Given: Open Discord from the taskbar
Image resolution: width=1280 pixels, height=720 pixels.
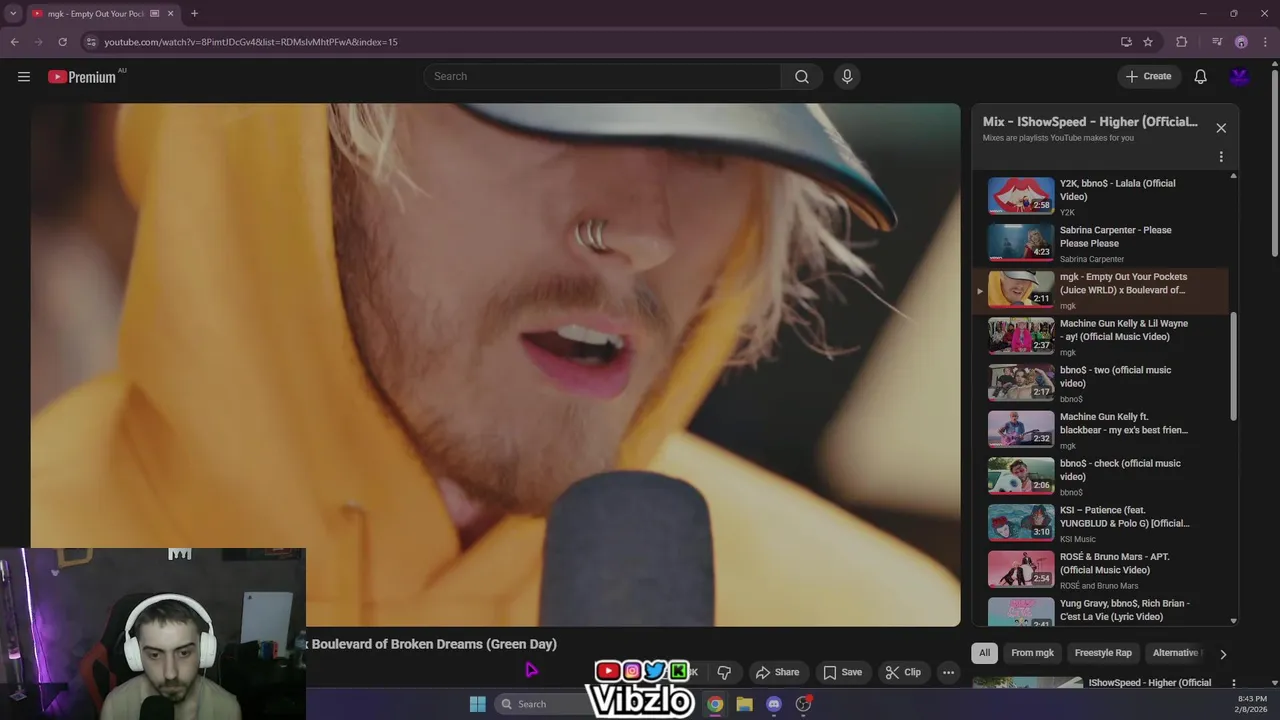Looking at the screenshot, I should click(x=773, y=704).
